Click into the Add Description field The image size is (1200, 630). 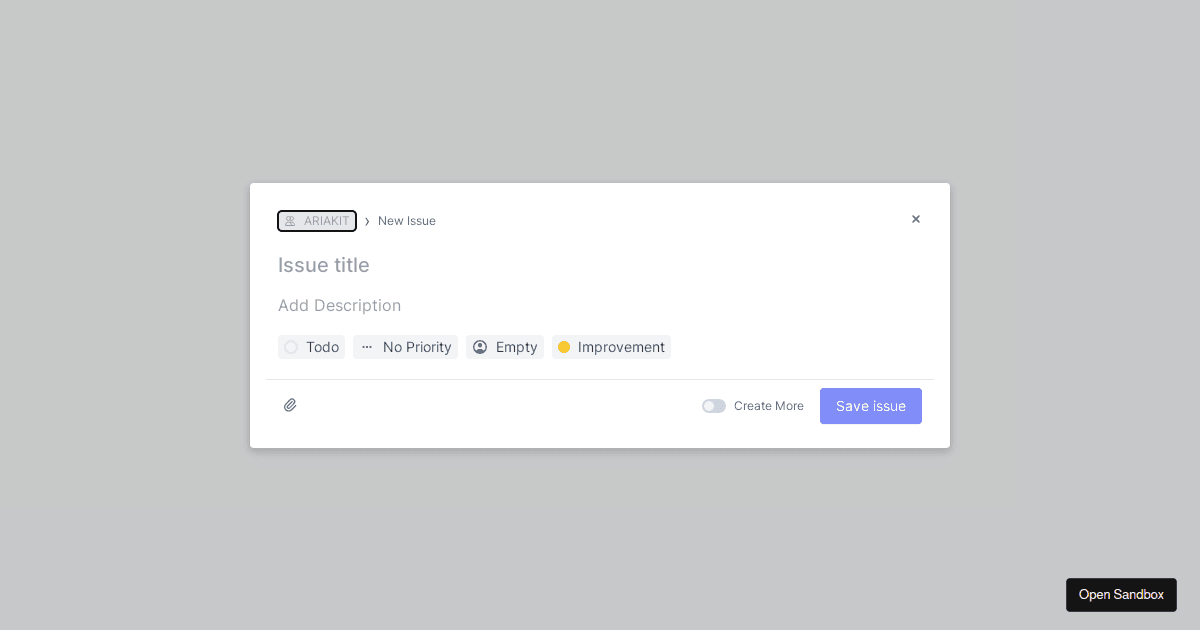(x=600, y=305)
